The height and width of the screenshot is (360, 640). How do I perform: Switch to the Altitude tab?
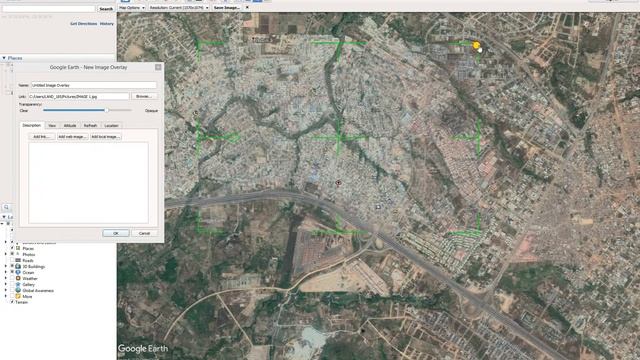coord(70,126)
